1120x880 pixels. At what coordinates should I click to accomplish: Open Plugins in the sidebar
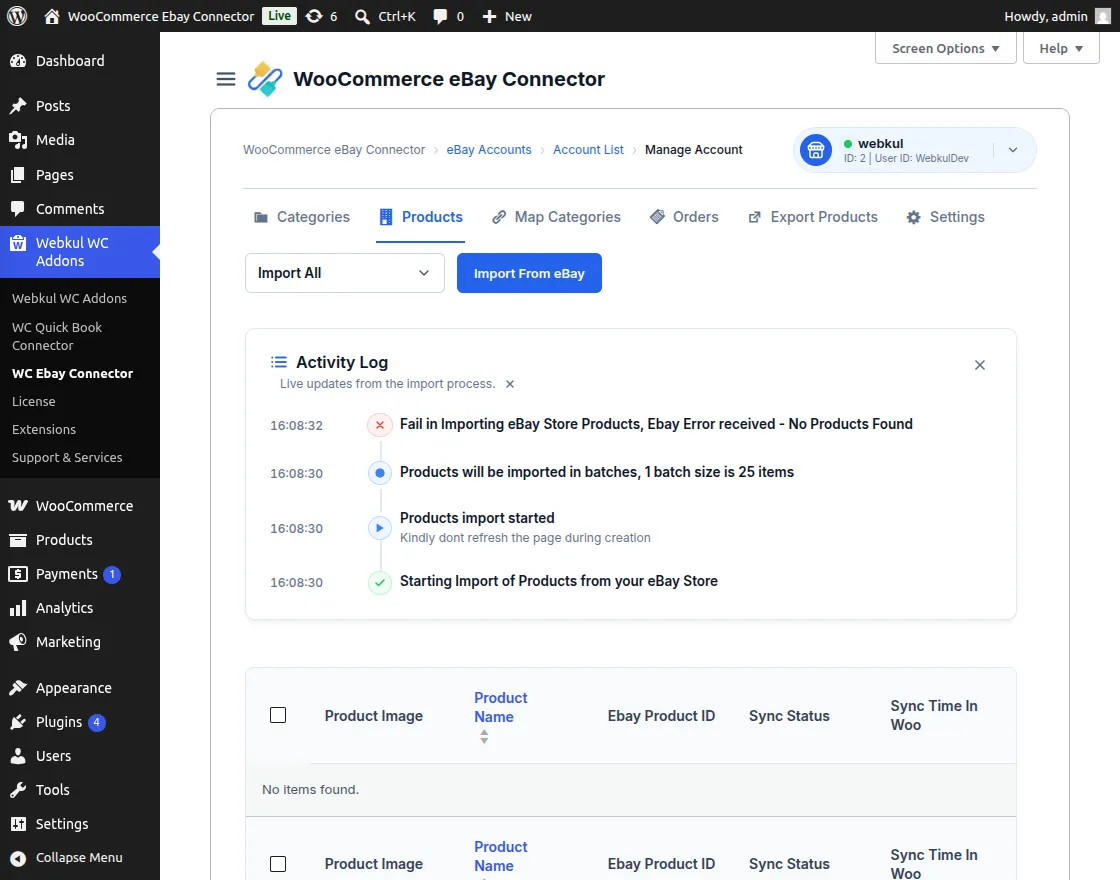(79, 722)
